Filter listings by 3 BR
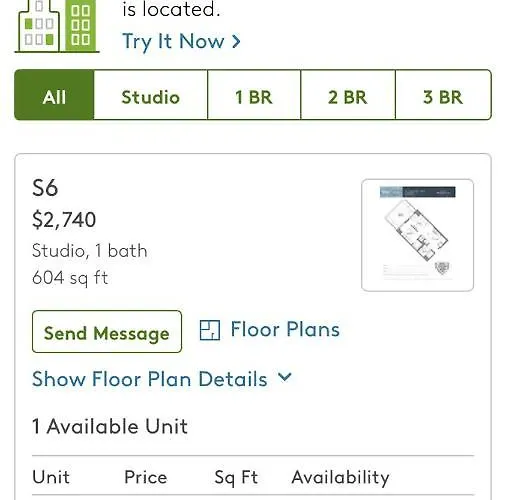 [x=443, y=95]
